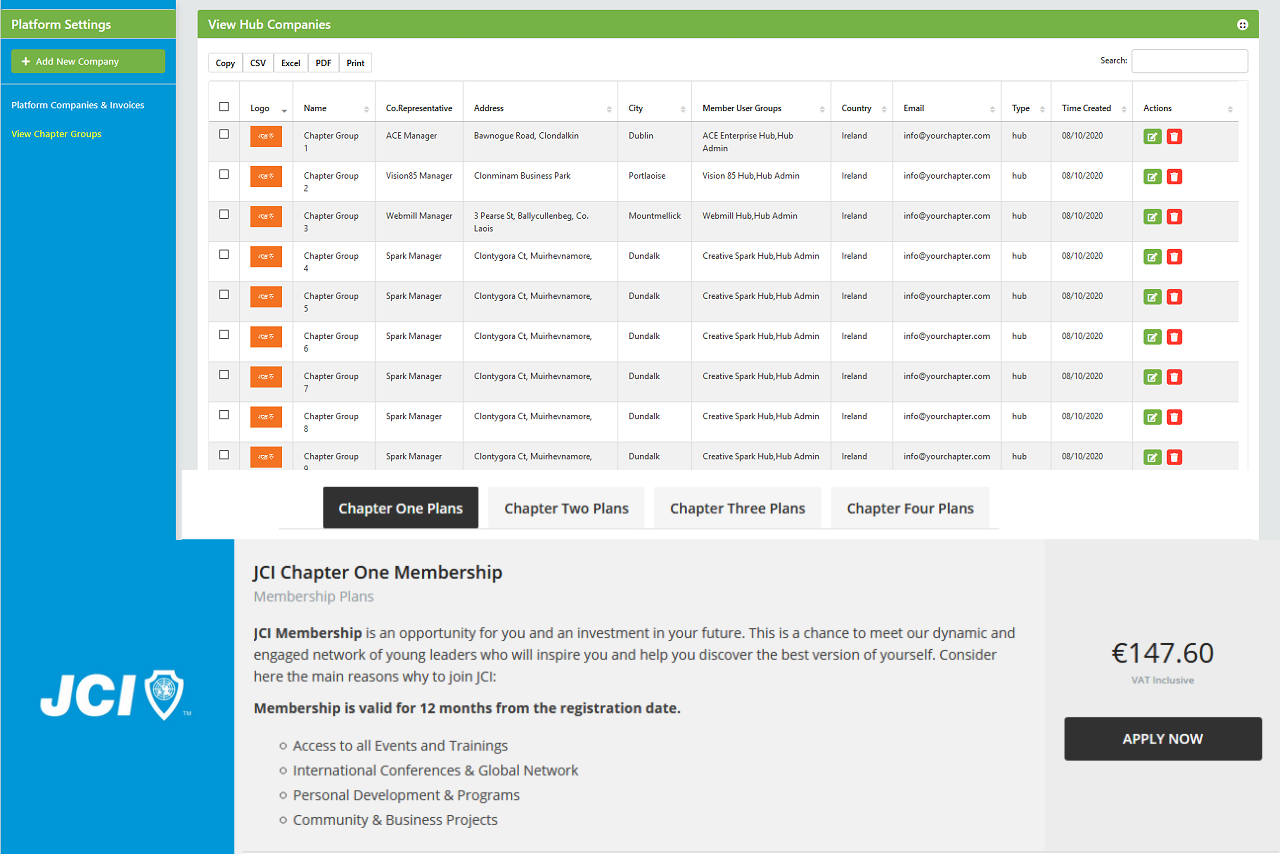
Task: Edit Chapter Group 9 using the green edit icon
Action: pyautogui.click(x=1152, y=456)
